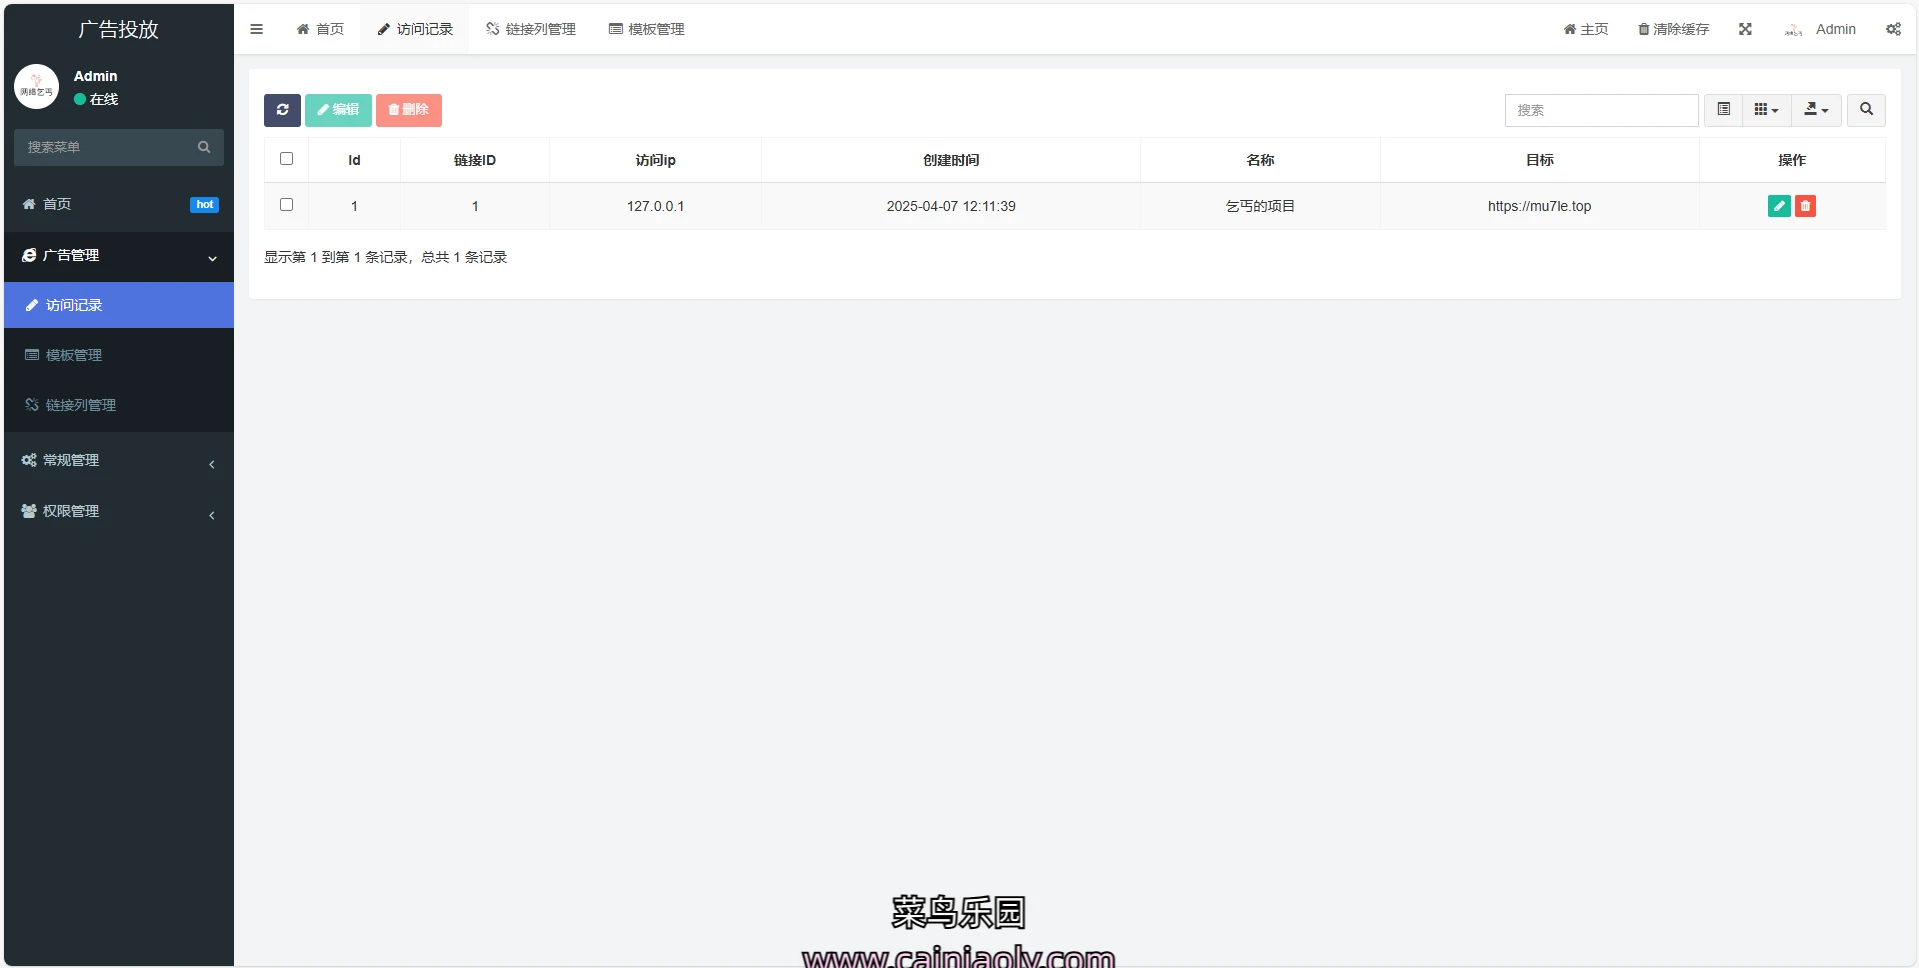Image resolution: width=1919 pixels, height=968 pixels.
Task: Toggle sidebar with hamburger menu icon
Action: pos(256,29)
